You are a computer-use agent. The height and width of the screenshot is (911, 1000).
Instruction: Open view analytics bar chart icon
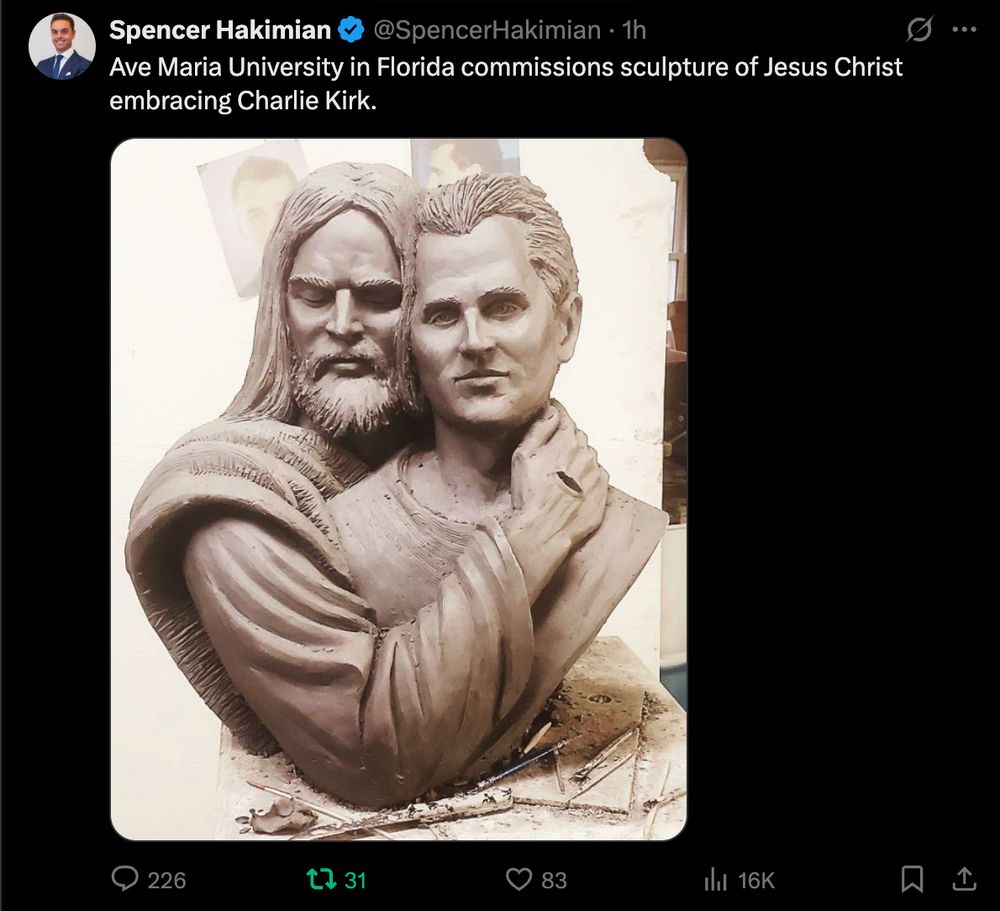tap(716, 880)
